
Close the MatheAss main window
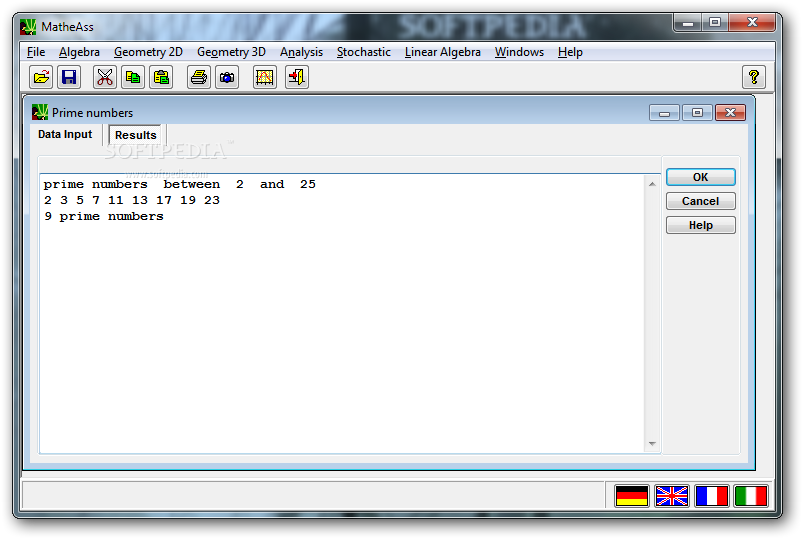pyautogui.click(x=752, y=23)
